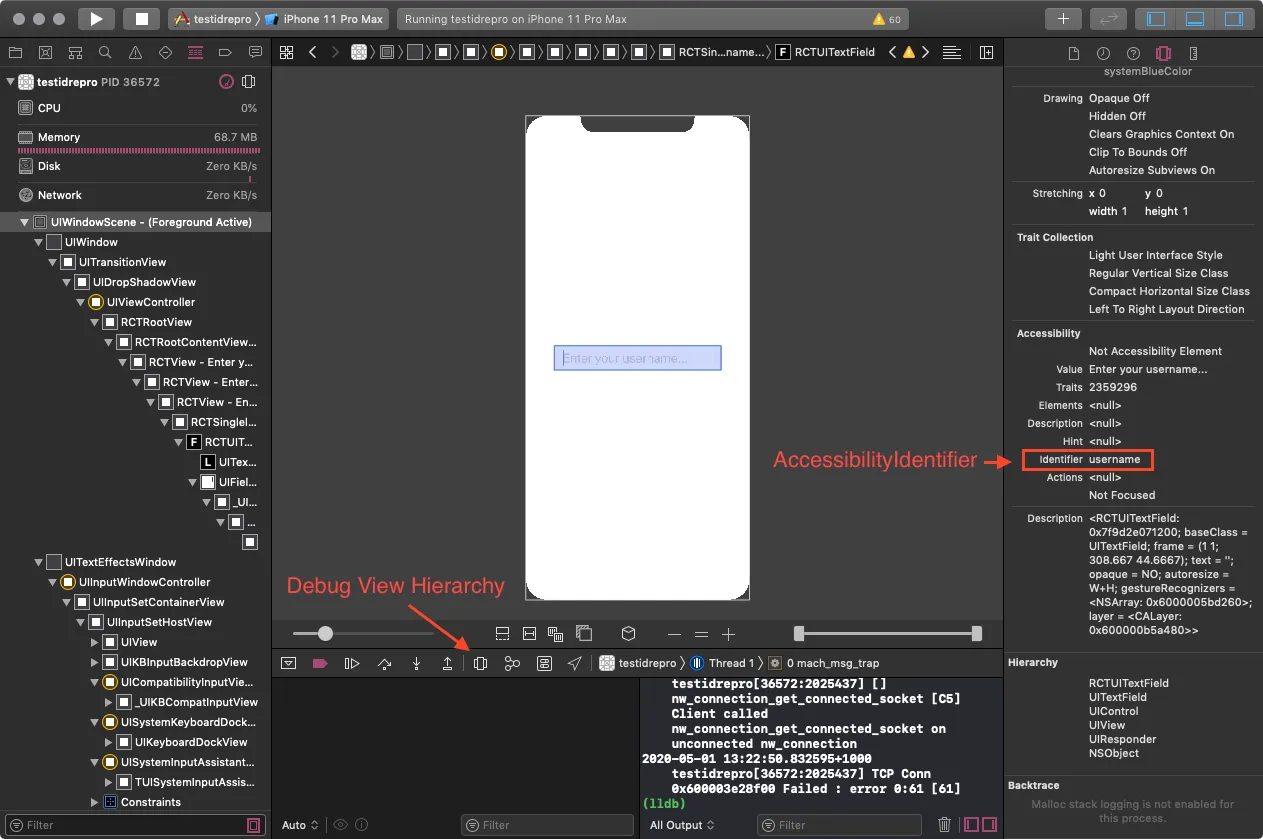Click the 3D orient cube icon
This screenshot has height=839, width=1263.
628,633
